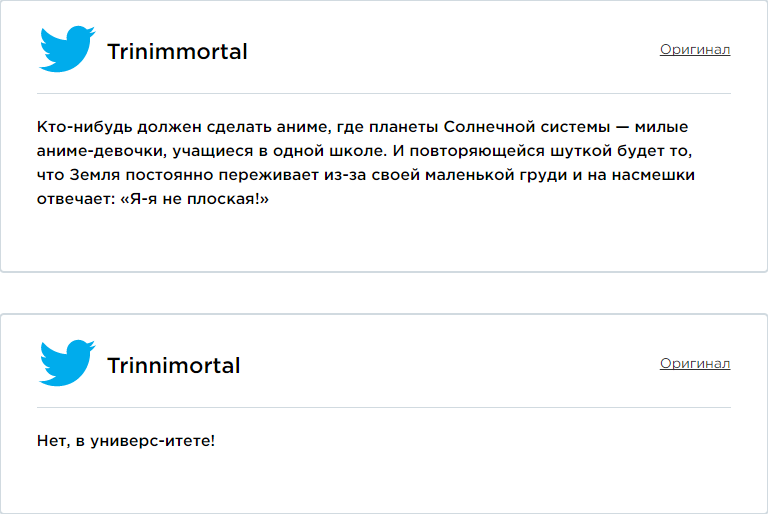This screenshot has width=768, height=514.
Task: Click the quote «Я-я не плоская!»
Action: tap(194, 199)
